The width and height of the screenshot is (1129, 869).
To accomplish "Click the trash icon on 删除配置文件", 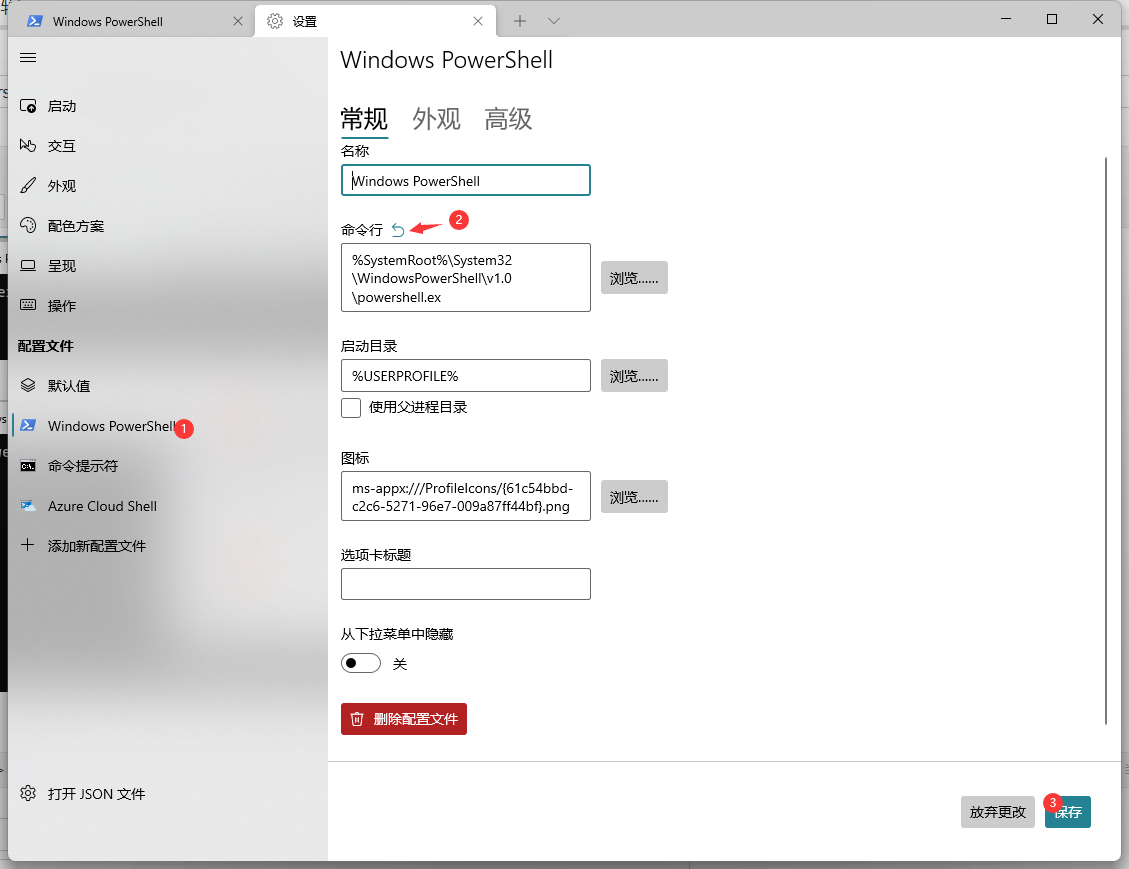I will point(357,719).
